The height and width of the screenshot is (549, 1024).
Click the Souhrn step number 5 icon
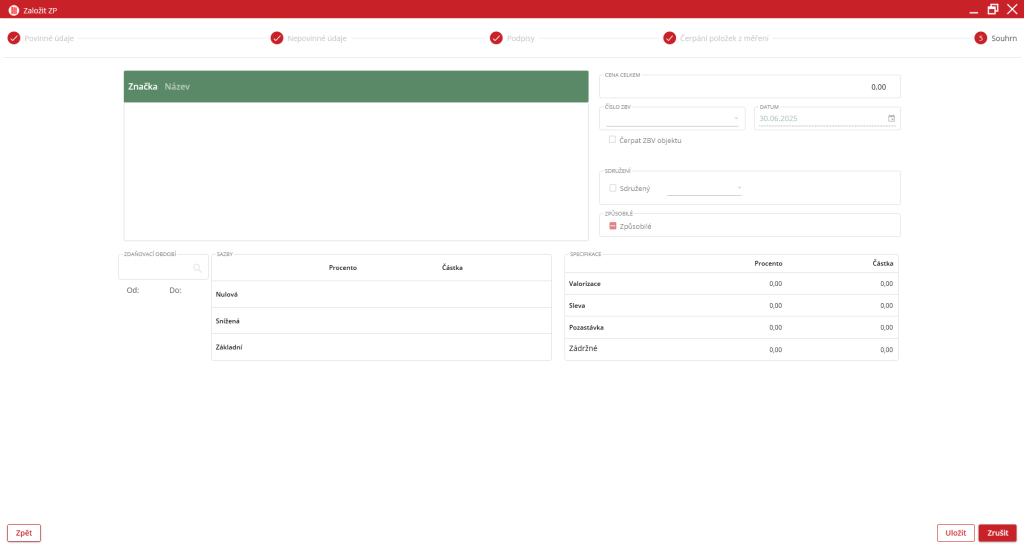981,38
